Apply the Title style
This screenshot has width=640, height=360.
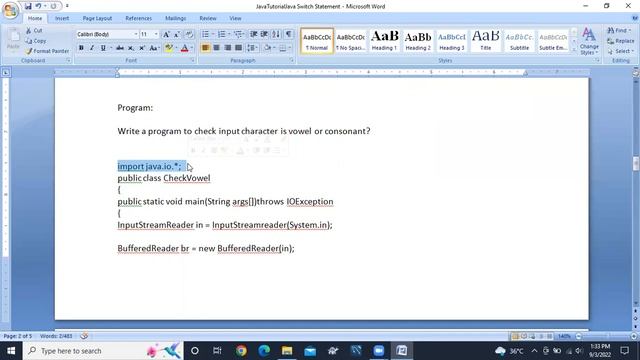pyautogui.click(x=486, y=41)
